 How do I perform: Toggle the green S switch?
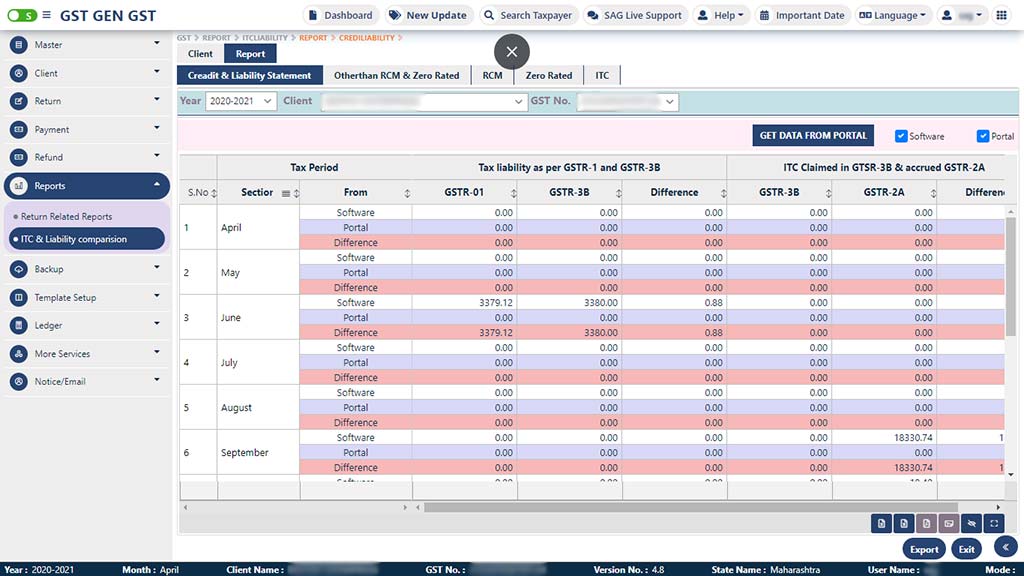pos(22,15)
